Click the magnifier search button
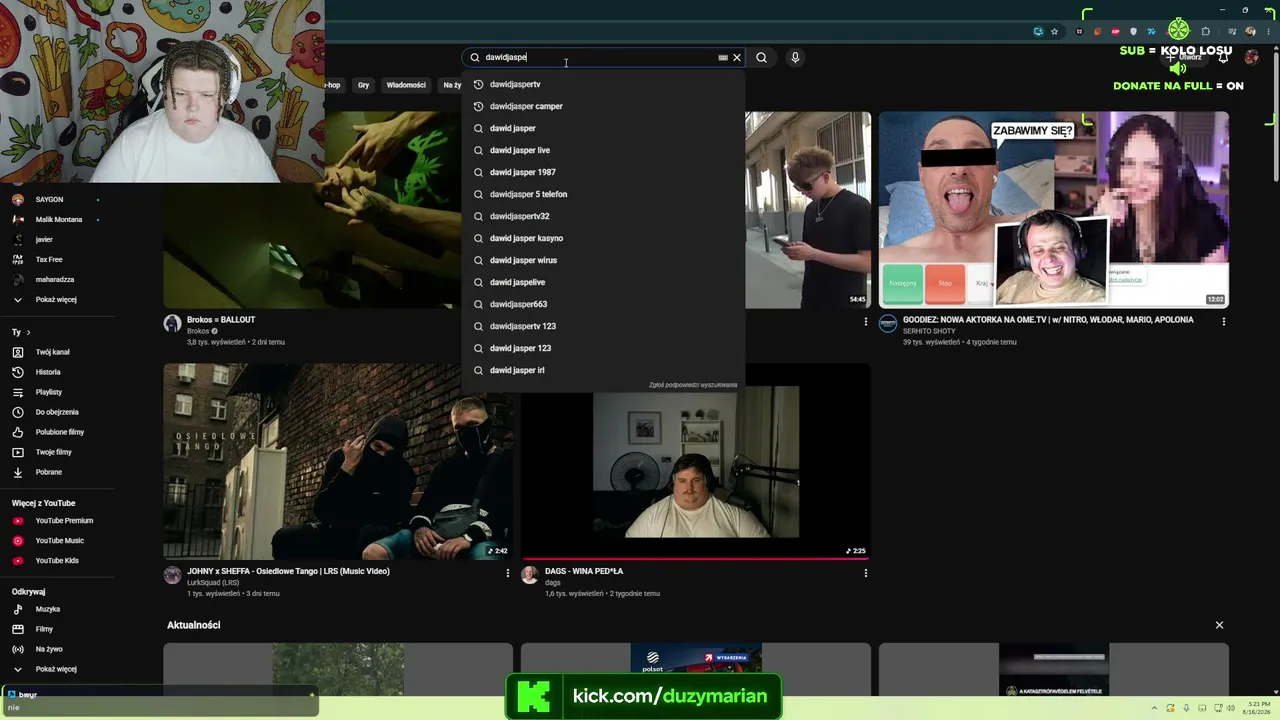 pos(761,58)
